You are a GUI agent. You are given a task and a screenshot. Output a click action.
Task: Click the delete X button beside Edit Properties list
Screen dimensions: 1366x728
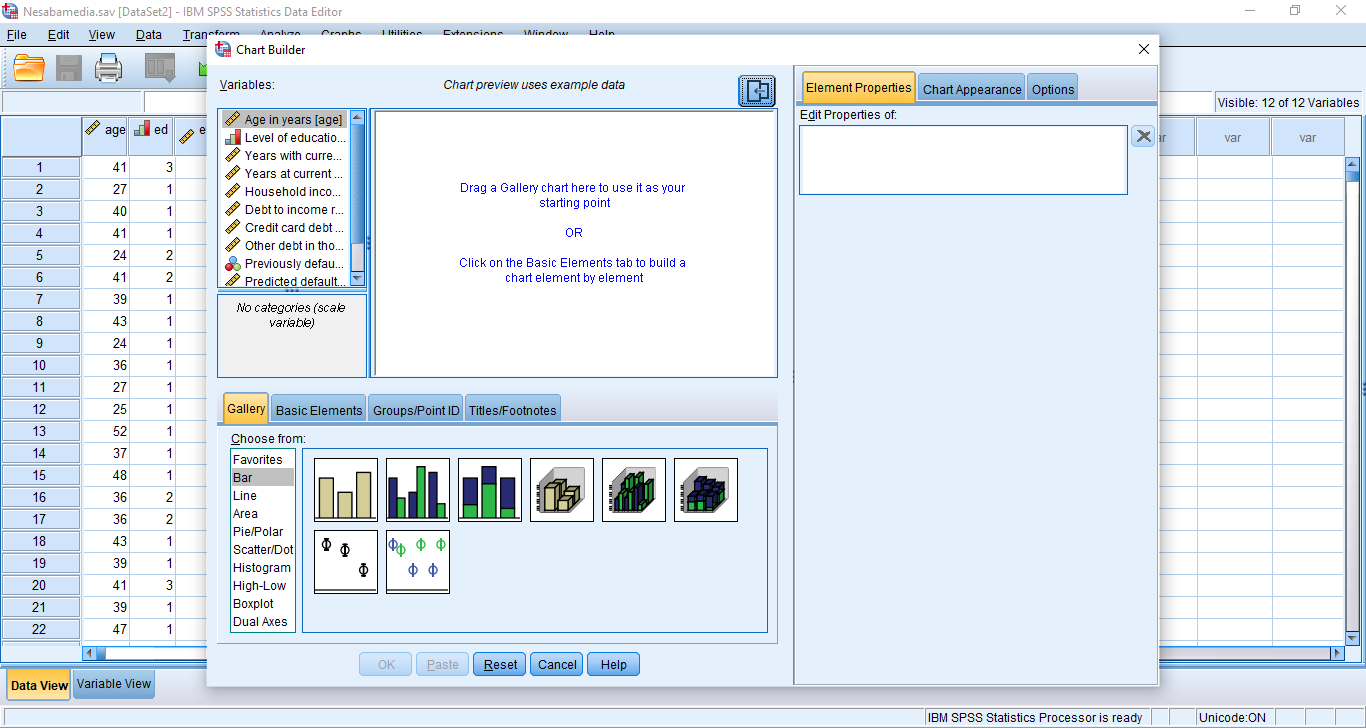(x=1143, y=137)
